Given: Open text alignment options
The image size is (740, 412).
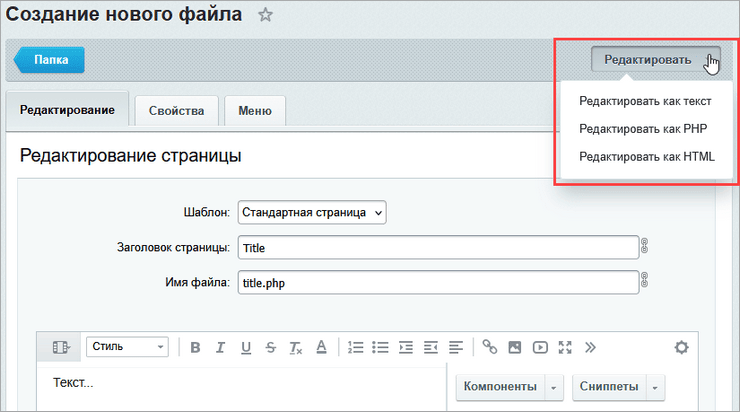Looking at the screenshot, I should (x=456, y=348).
